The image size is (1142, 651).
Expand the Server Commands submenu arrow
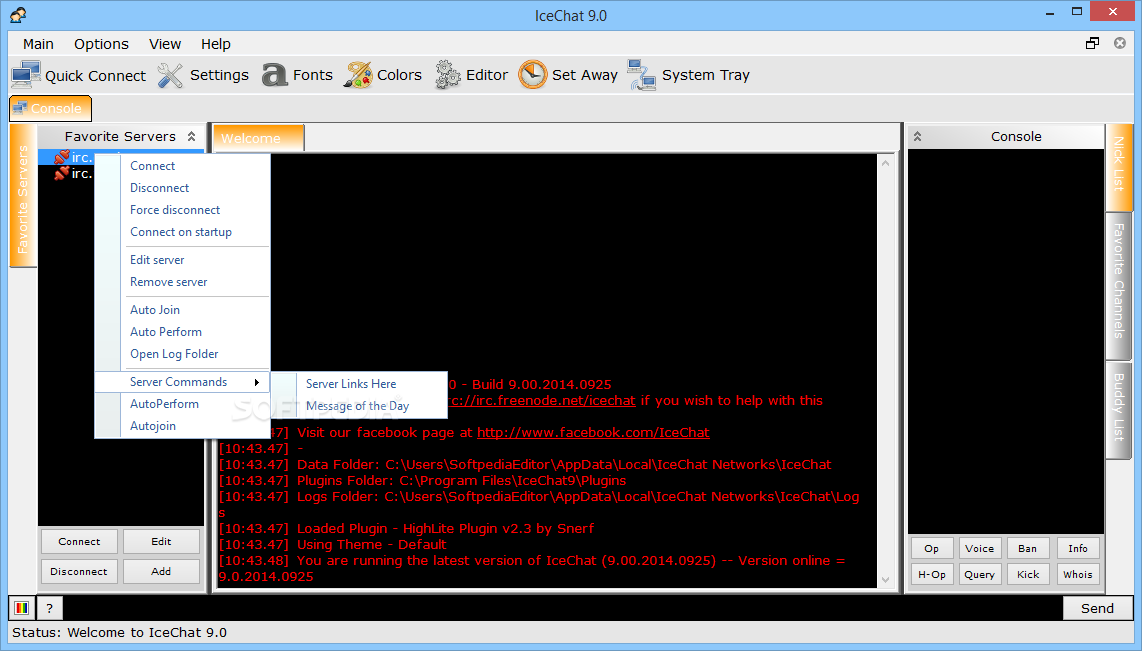coord(256,382)
